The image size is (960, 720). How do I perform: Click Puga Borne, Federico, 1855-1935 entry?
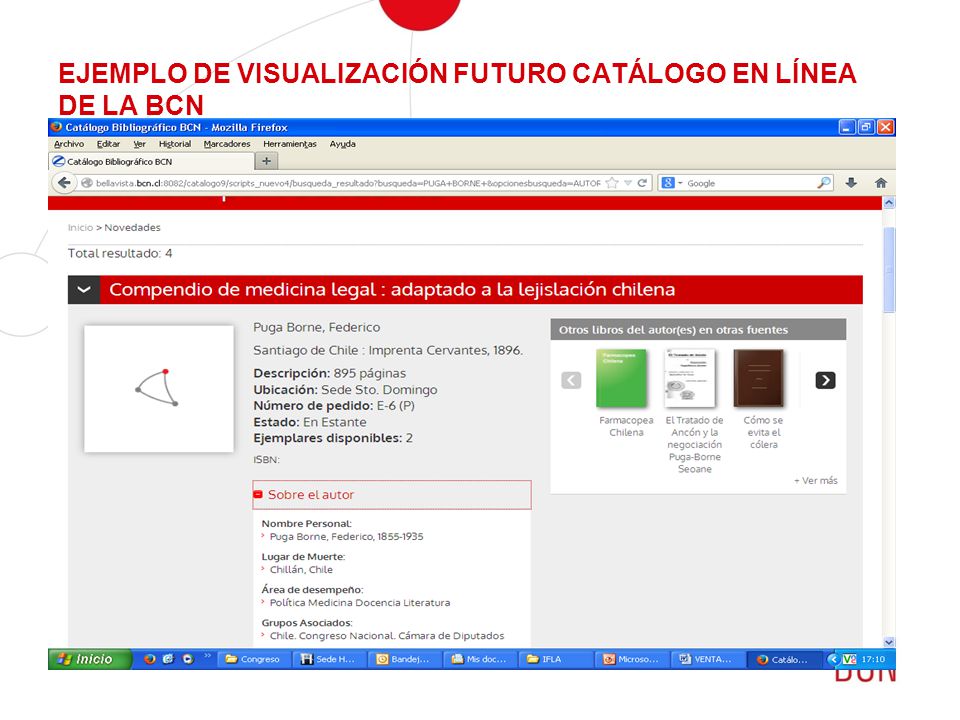coord(347,536)
